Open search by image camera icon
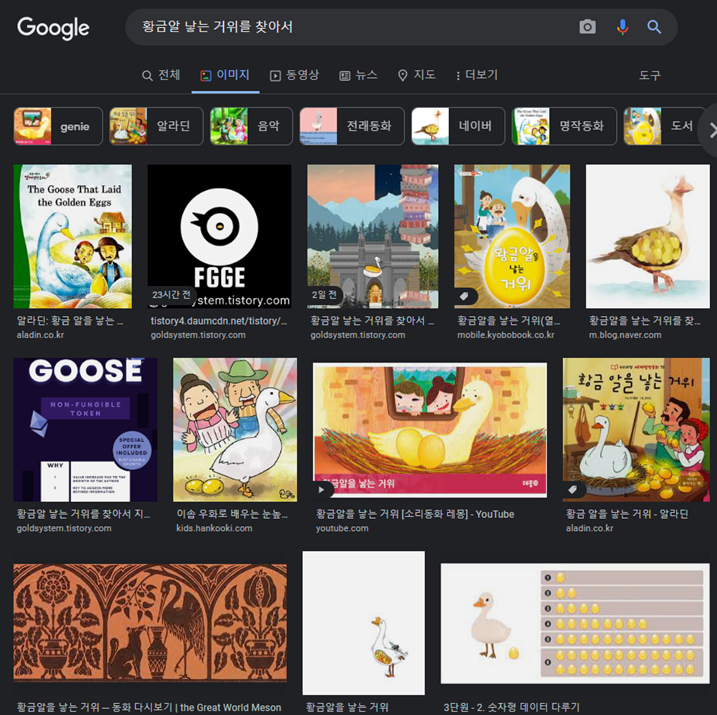 587,27
